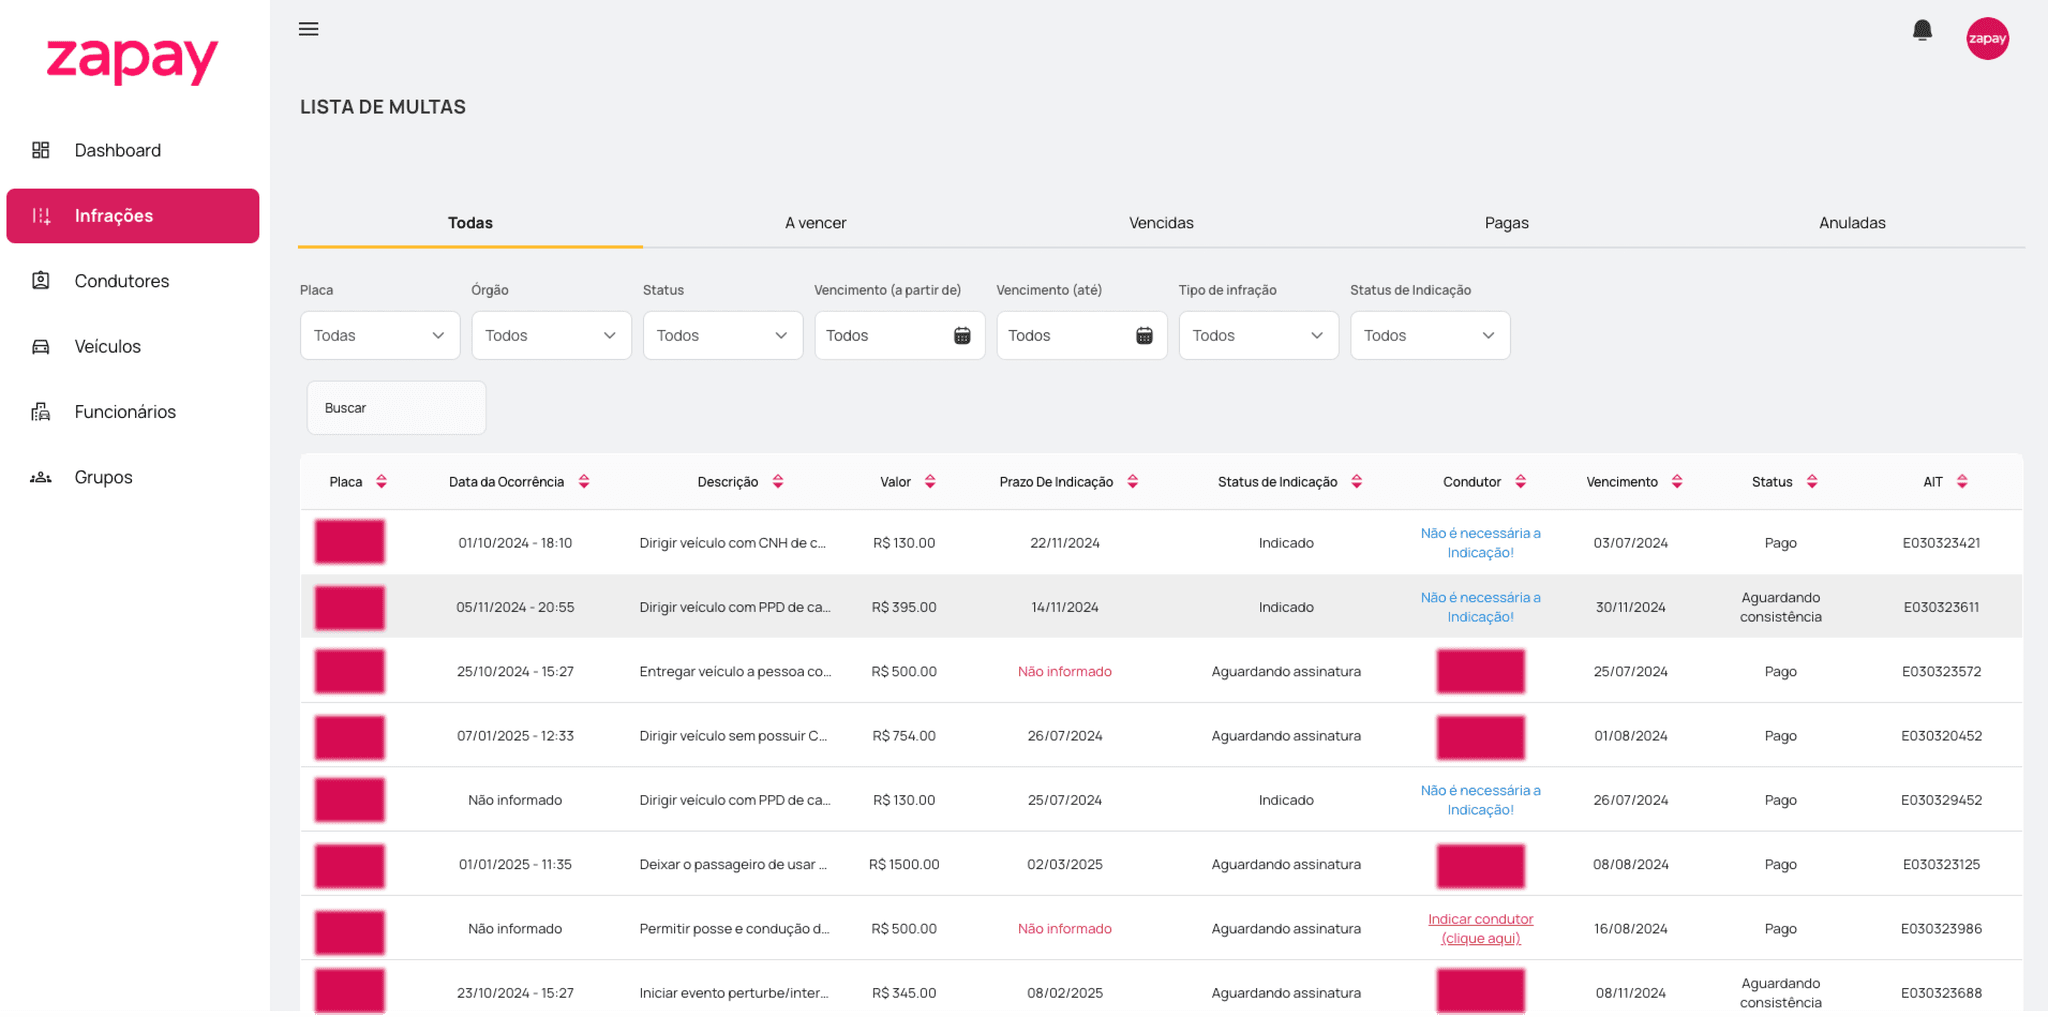Sort by Prazo De Indicação arrows

click(x=1133, y=482)
